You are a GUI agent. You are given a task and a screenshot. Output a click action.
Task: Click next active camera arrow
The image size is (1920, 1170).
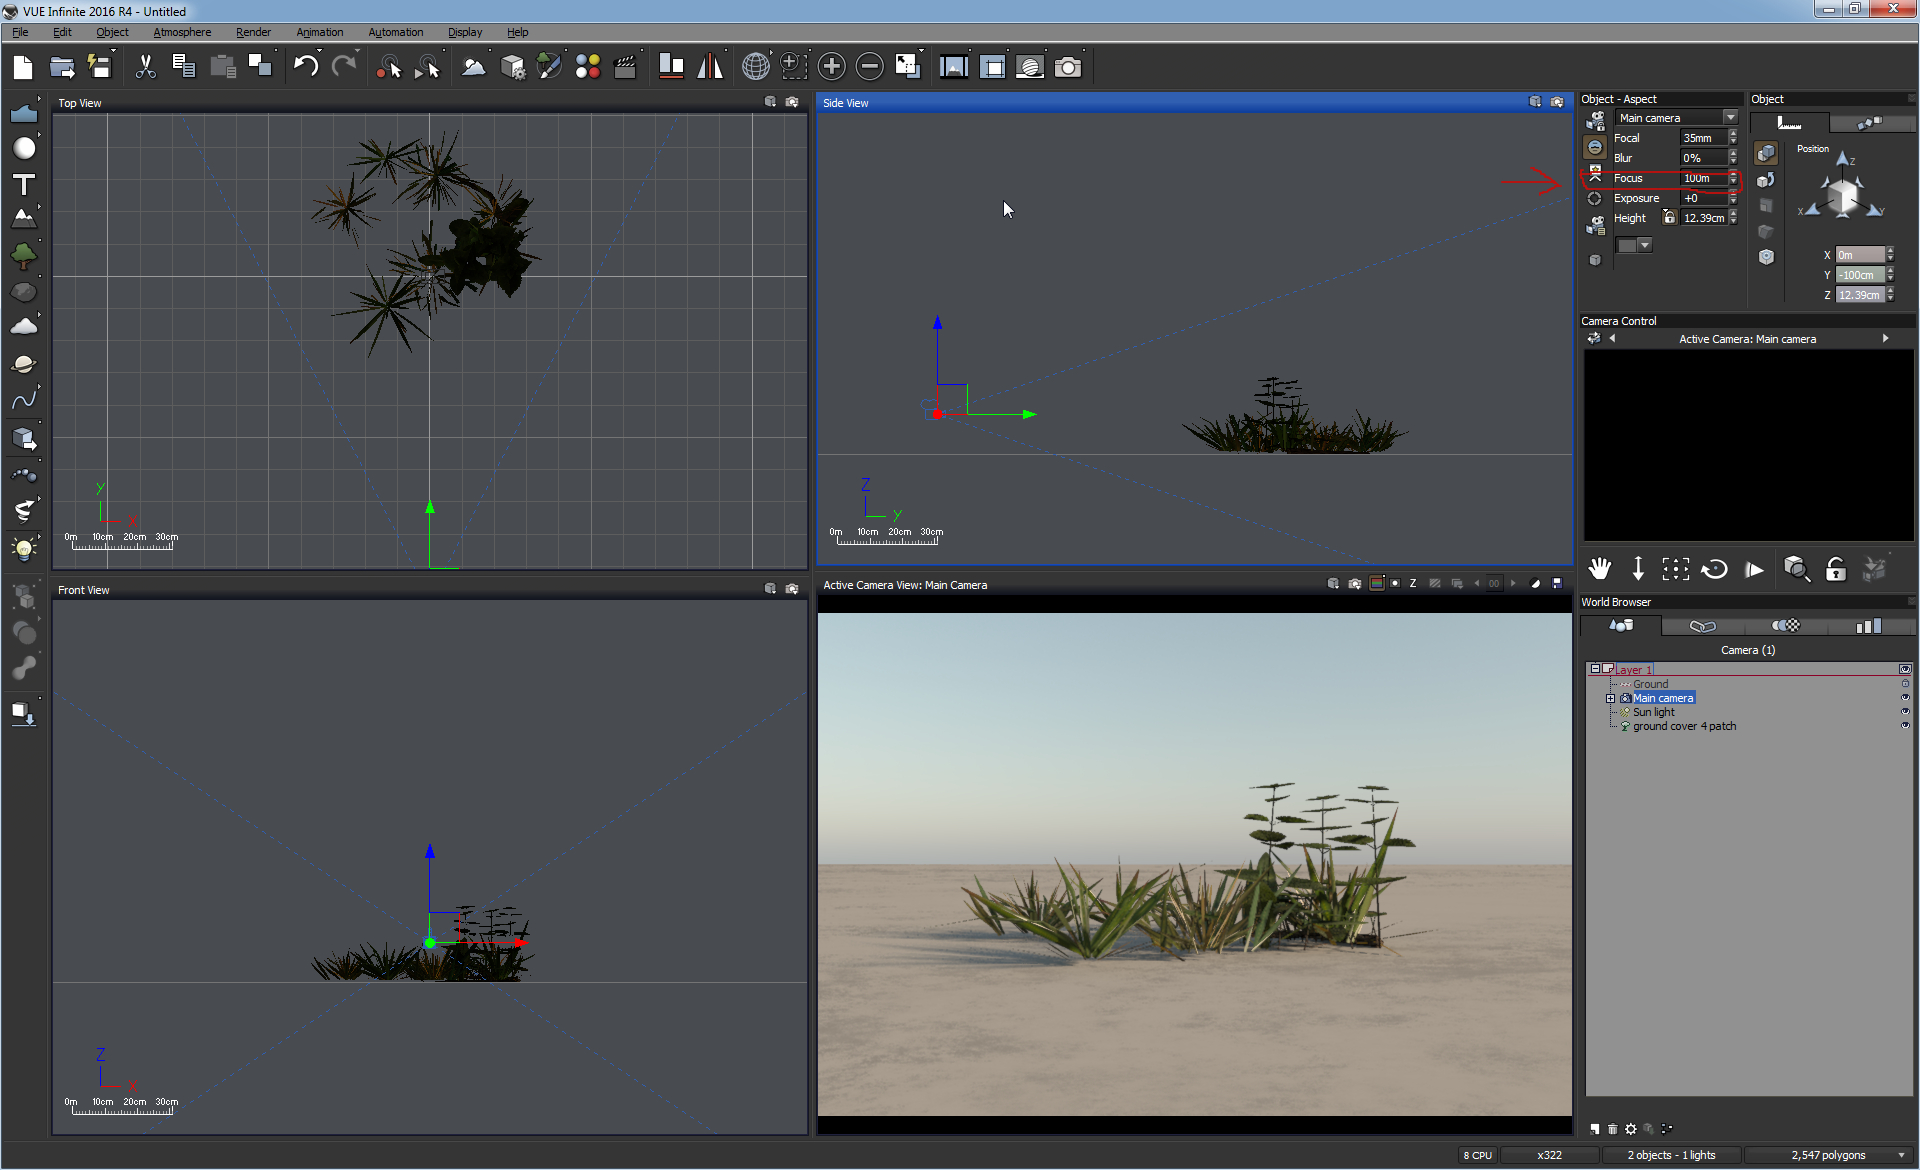pyautogui.click(x=1885, y=339)
